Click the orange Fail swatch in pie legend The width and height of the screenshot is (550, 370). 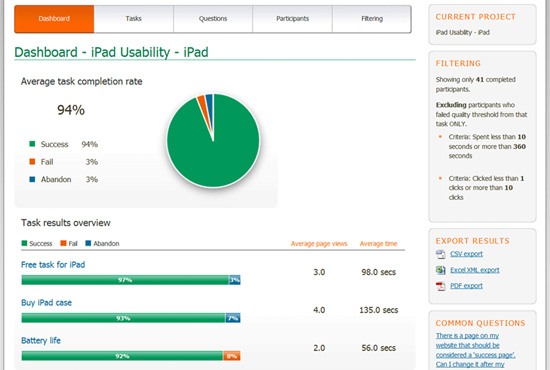tap(32, 161)
